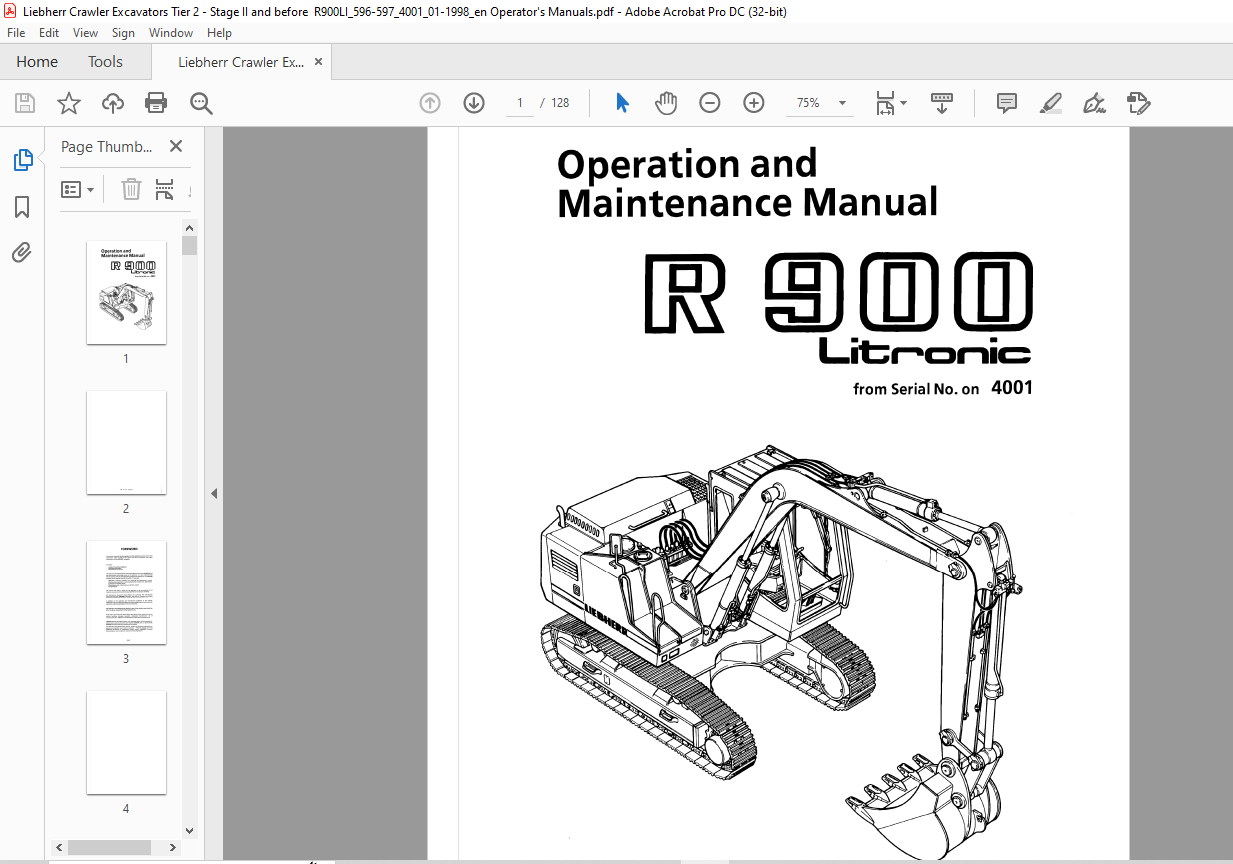Bookmark the file with the star icon
This screenshot has height=864, width=1233.
(x=68, y=103)
